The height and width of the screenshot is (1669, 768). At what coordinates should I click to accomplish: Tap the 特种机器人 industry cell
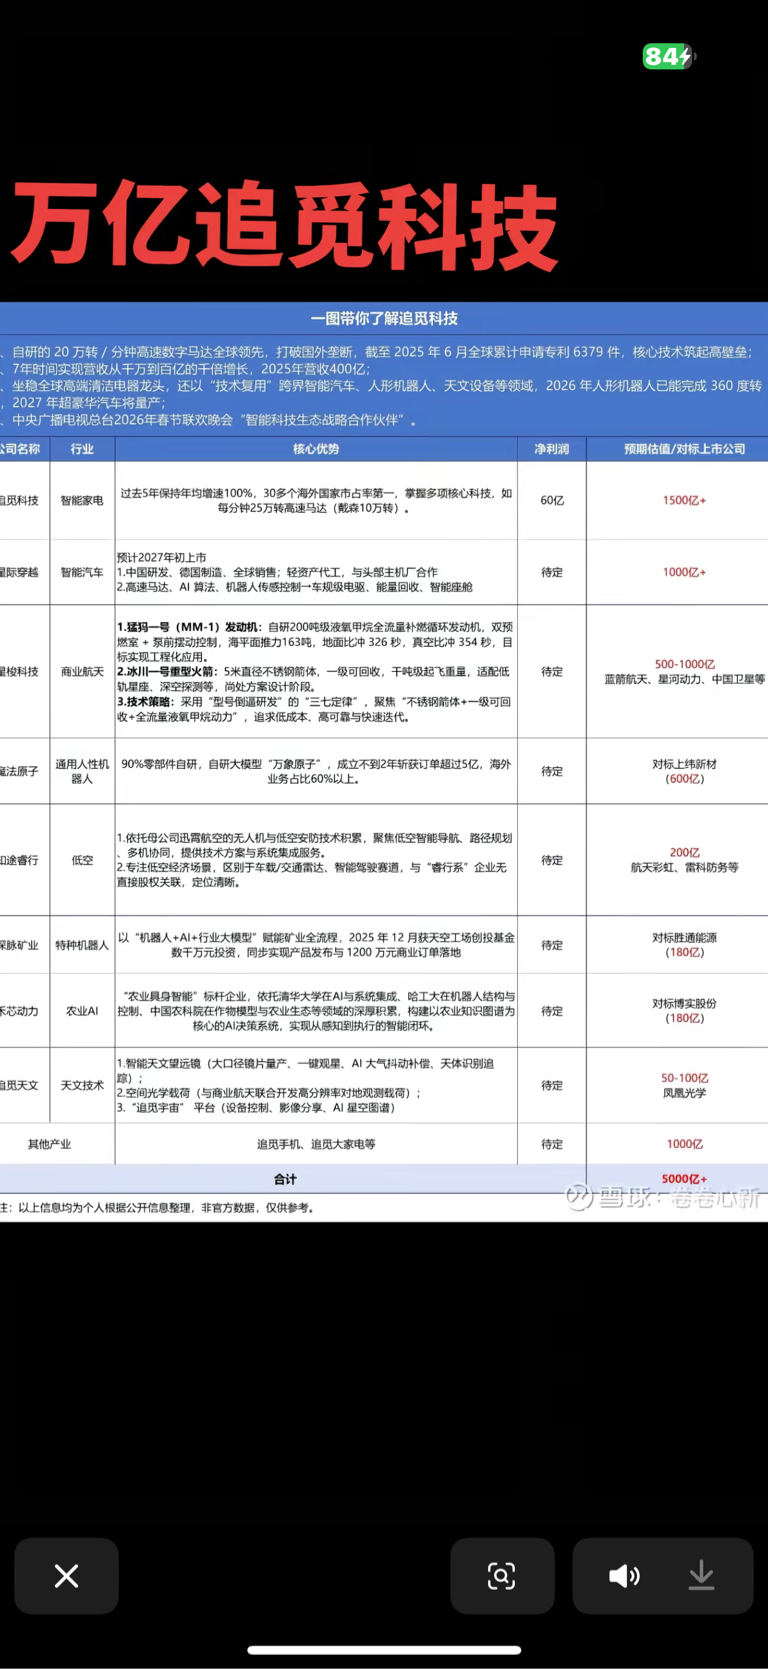pyautogui.click(x=82, y=945)
